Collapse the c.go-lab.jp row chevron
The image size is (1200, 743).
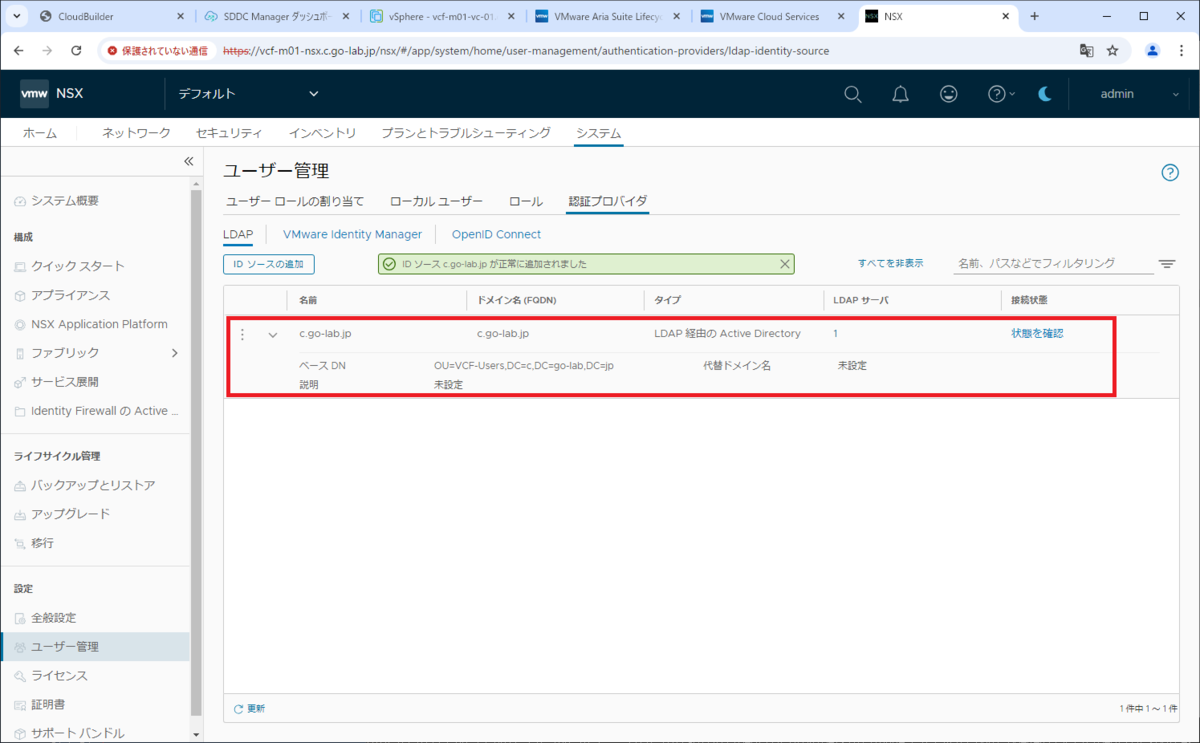tap(273, 335)
